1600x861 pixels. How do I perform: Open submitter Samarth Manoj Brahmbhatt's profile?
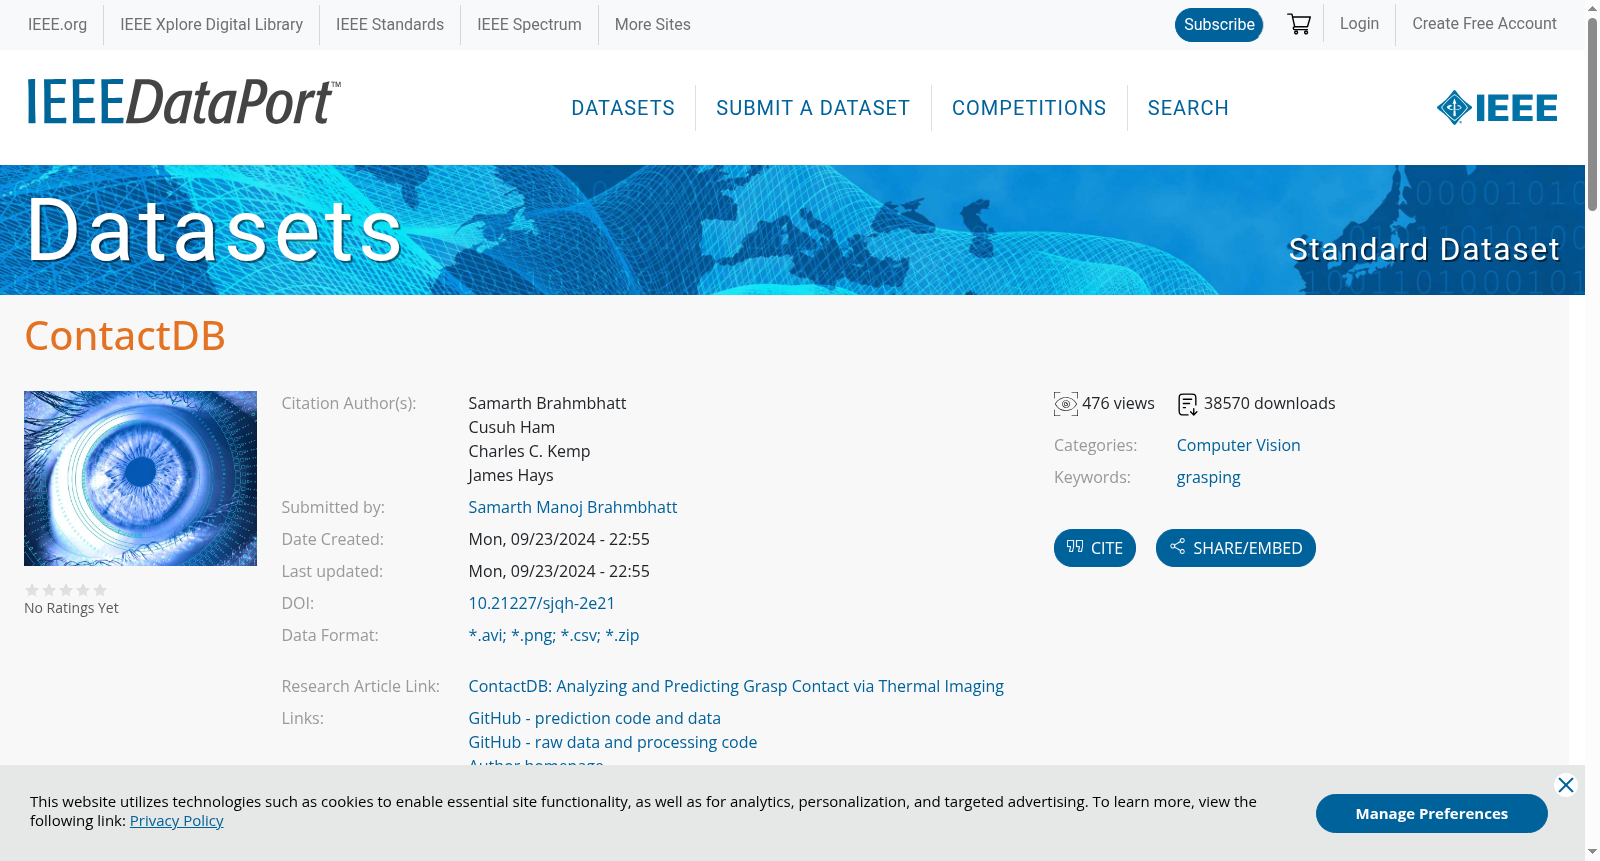click(573, 507)
